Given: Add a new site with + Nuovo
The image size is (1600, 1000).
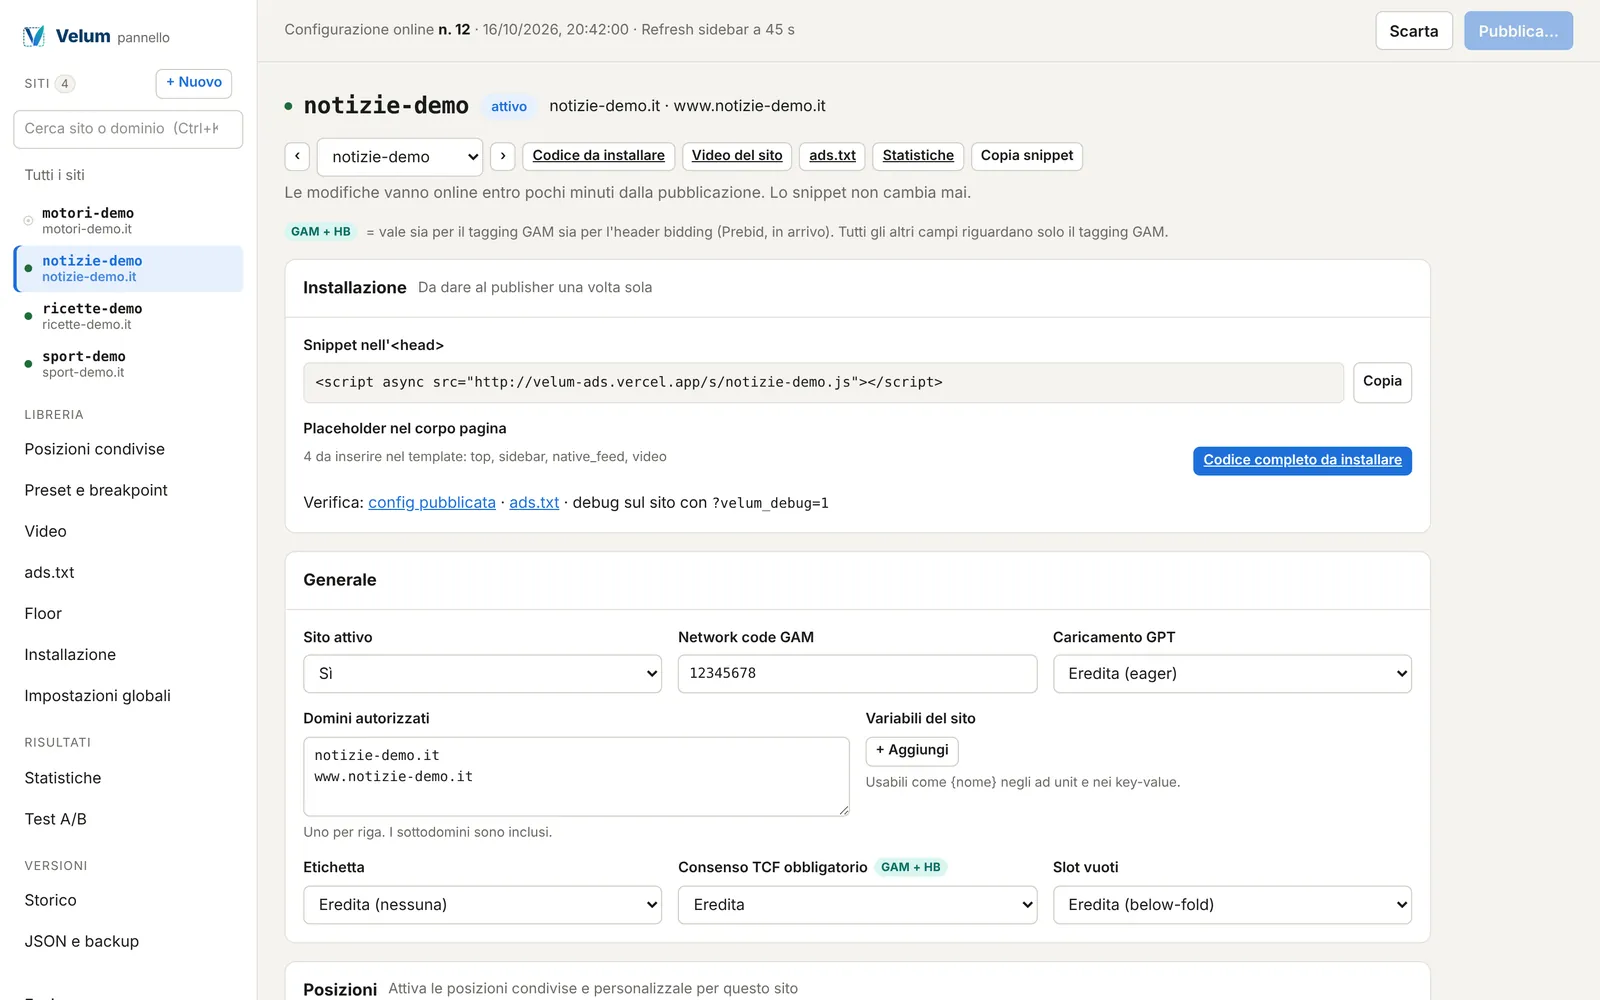Looking at the screenshot, I should [x=194, y=83].
